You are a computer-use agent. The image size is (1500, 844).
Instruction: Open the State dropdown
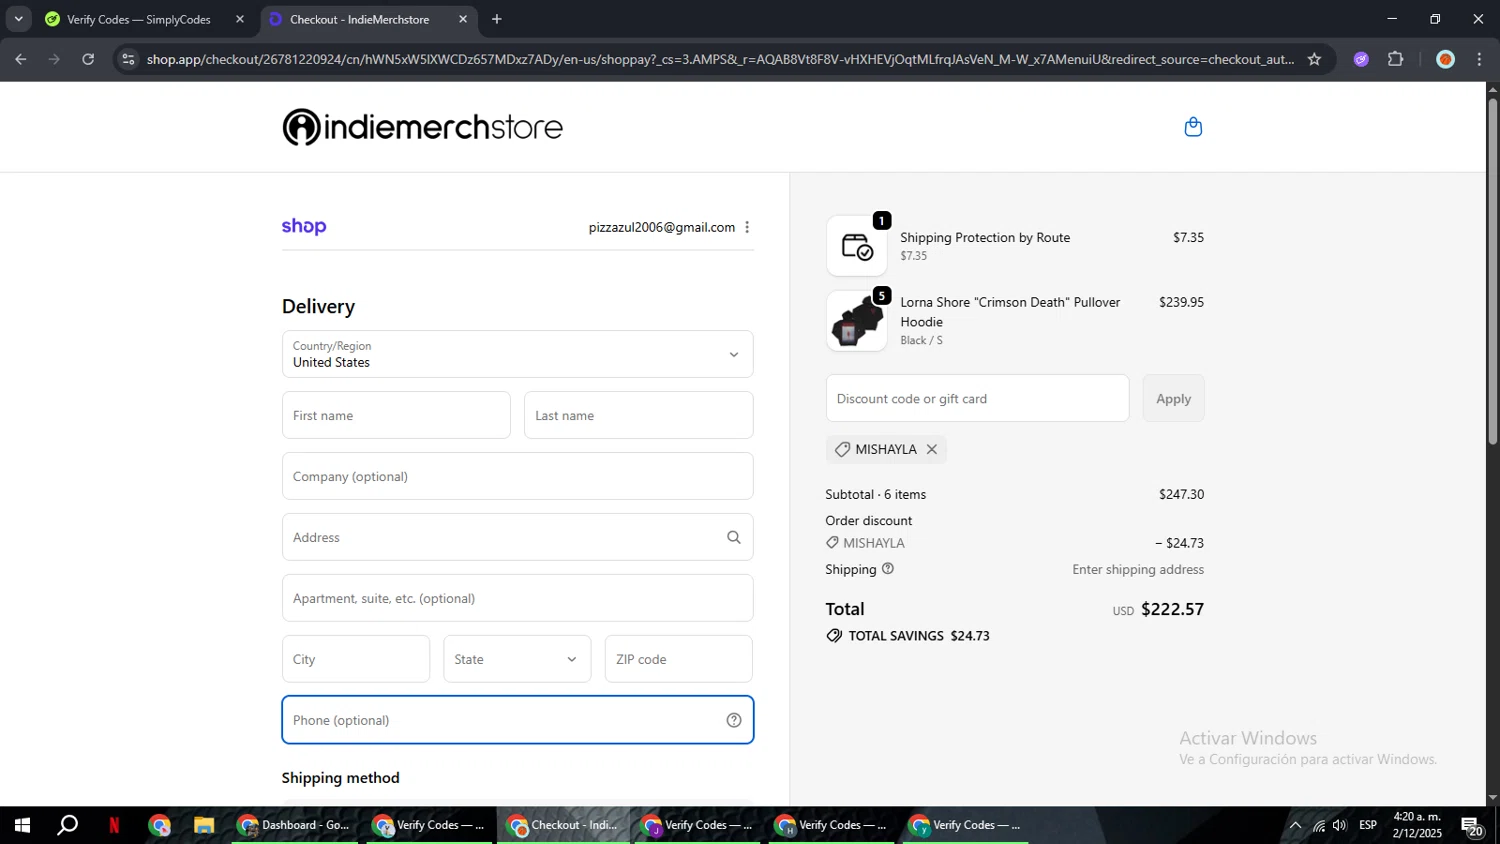(x=517, y=659)
